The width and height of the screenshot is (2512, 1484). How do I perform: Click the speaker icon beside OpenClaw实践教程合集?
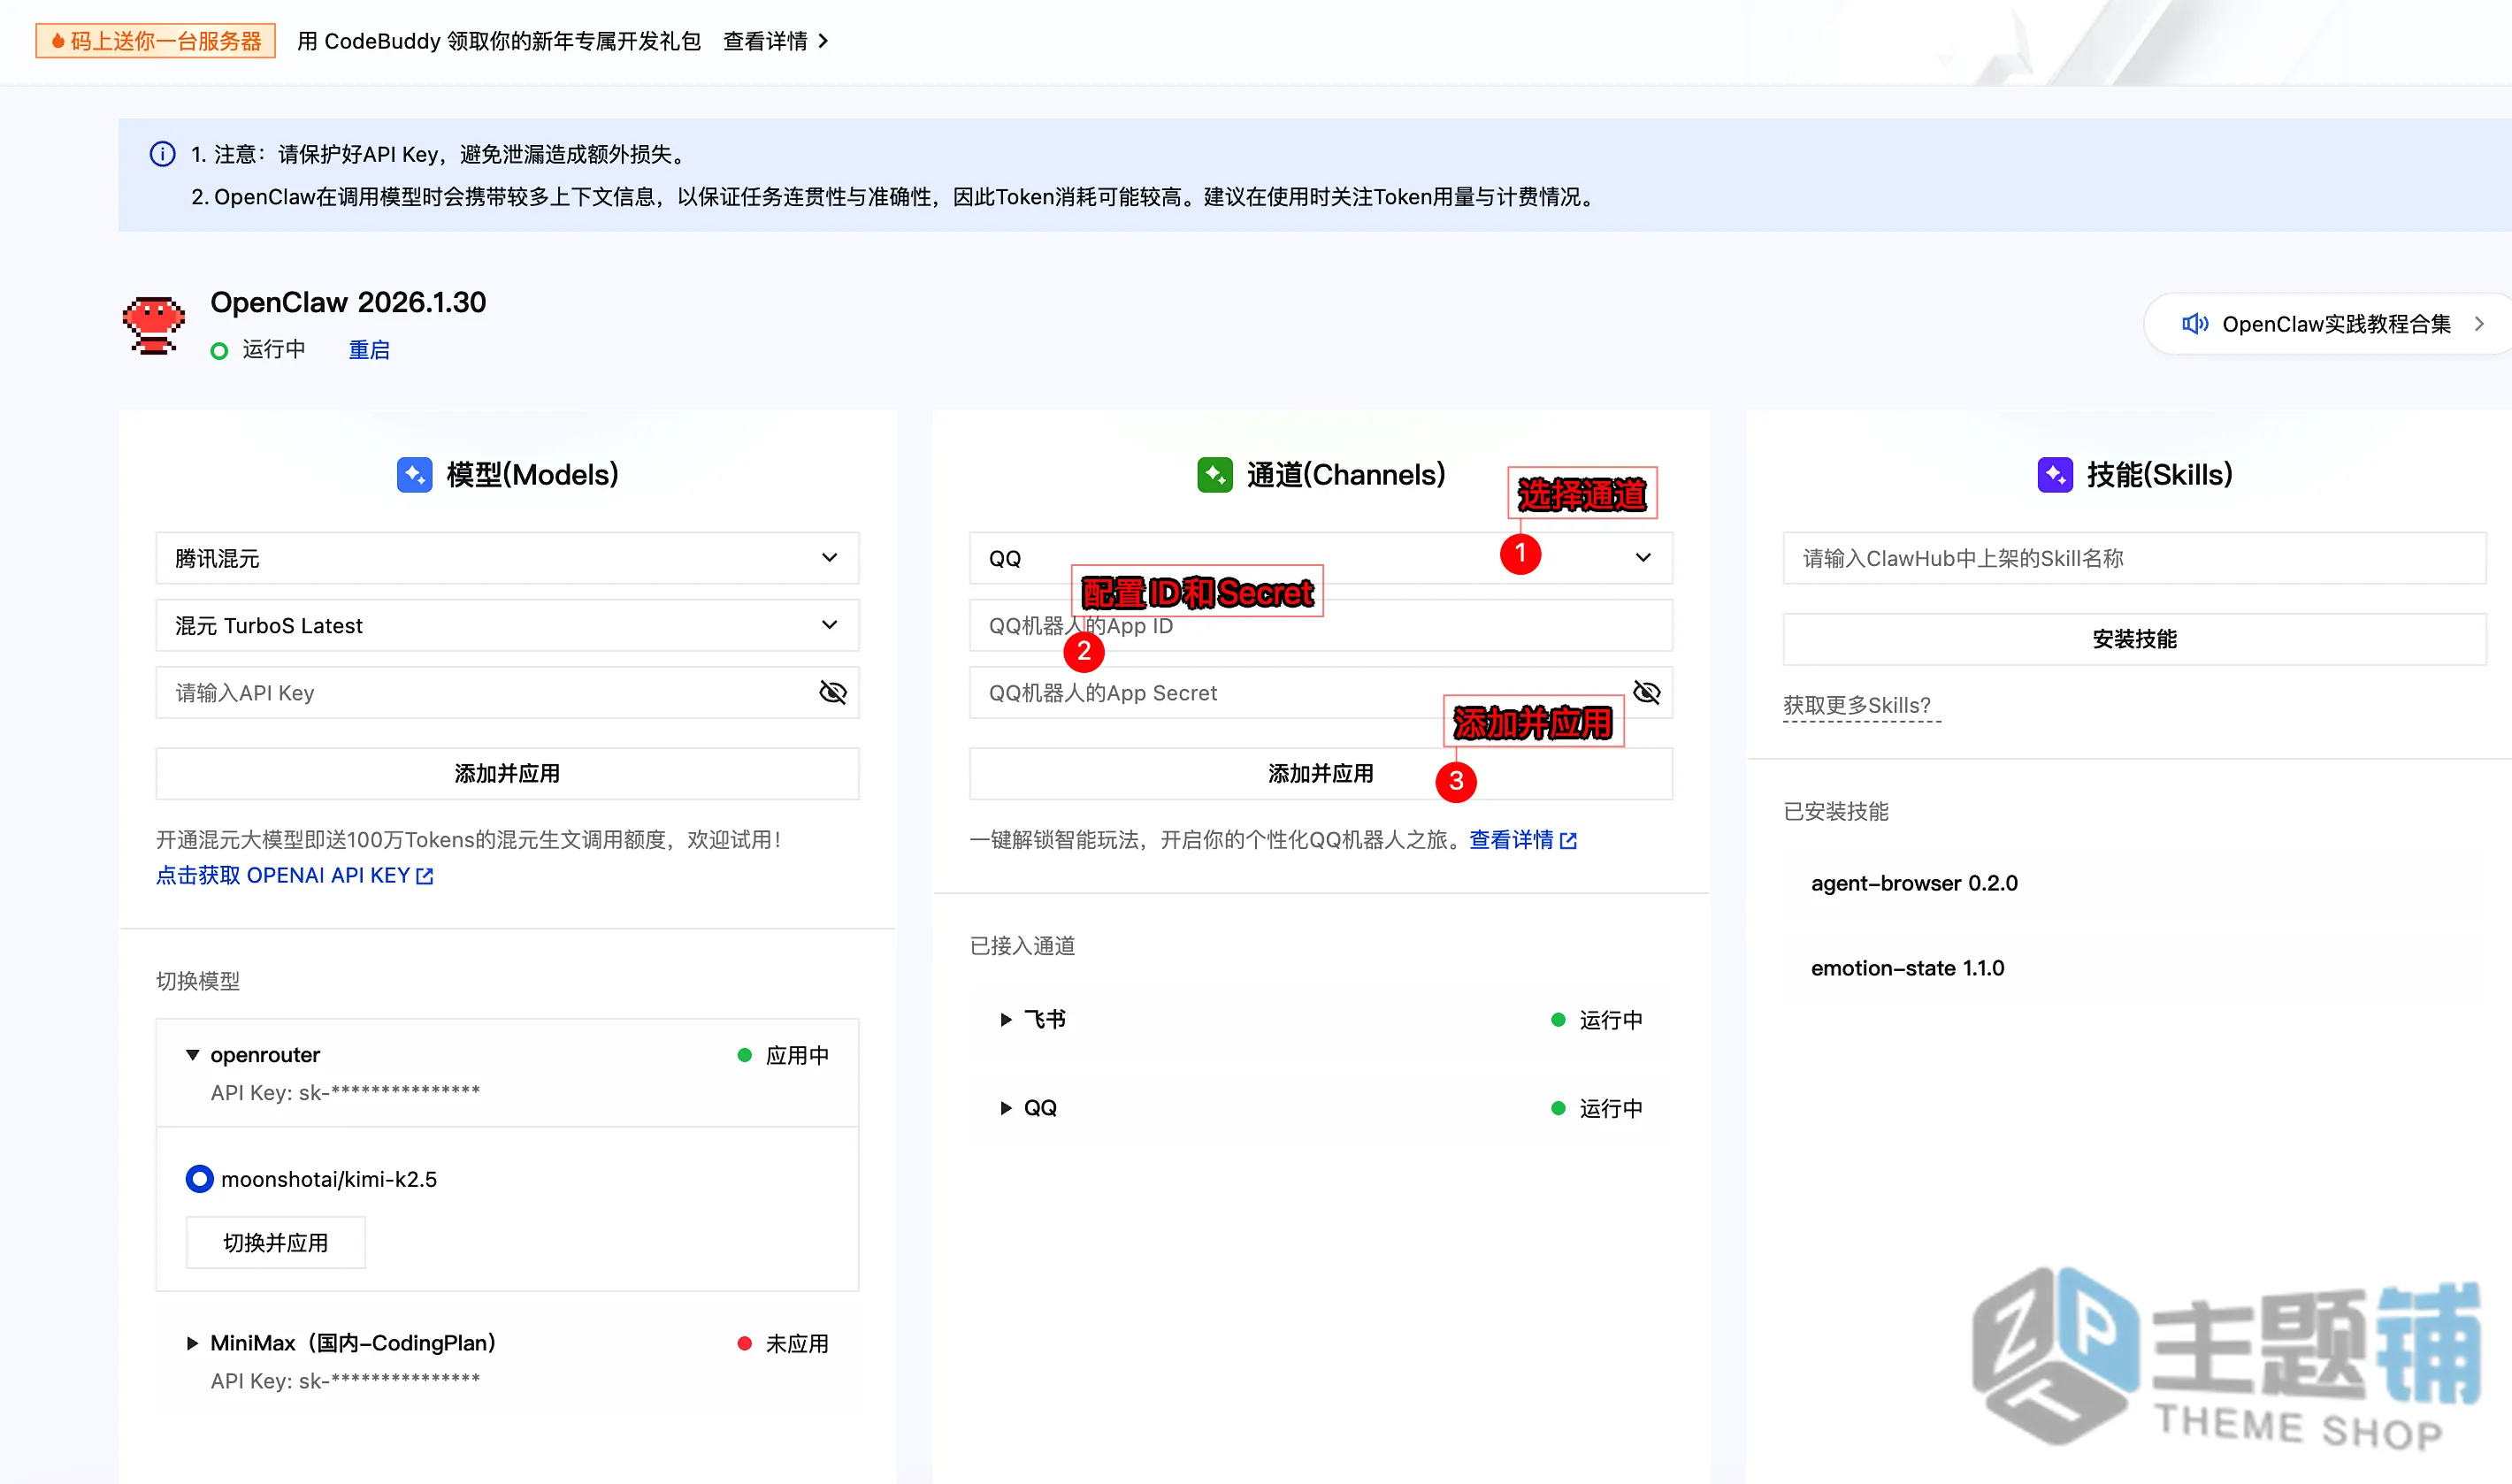click(2195, 324)
